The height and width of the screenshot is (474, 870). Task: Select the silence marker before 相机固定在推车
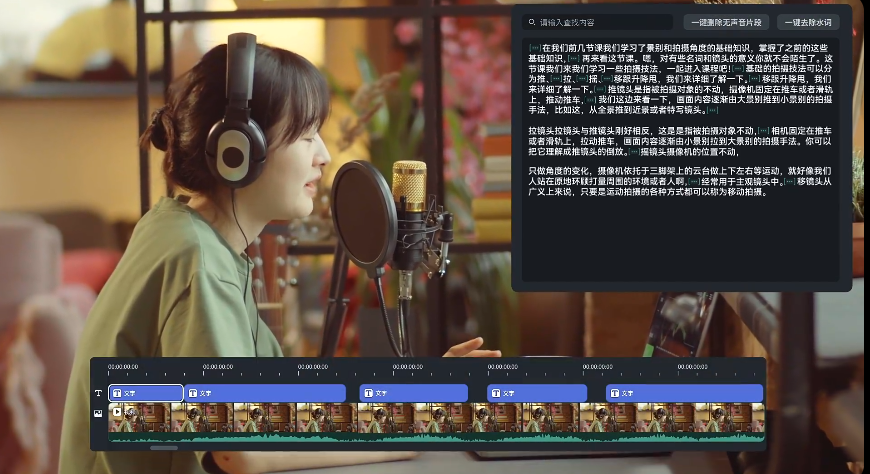(763, 130)
